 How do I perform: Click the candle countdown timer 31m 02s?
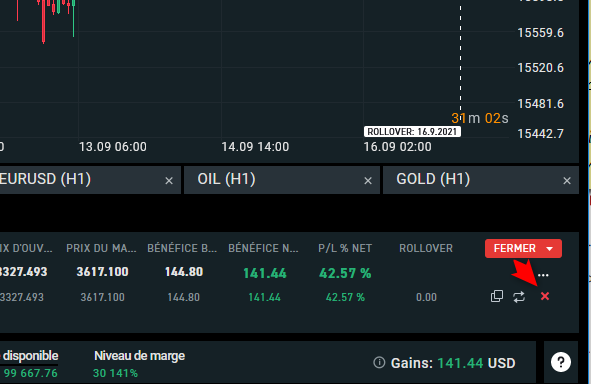click(x=480, y=118)
